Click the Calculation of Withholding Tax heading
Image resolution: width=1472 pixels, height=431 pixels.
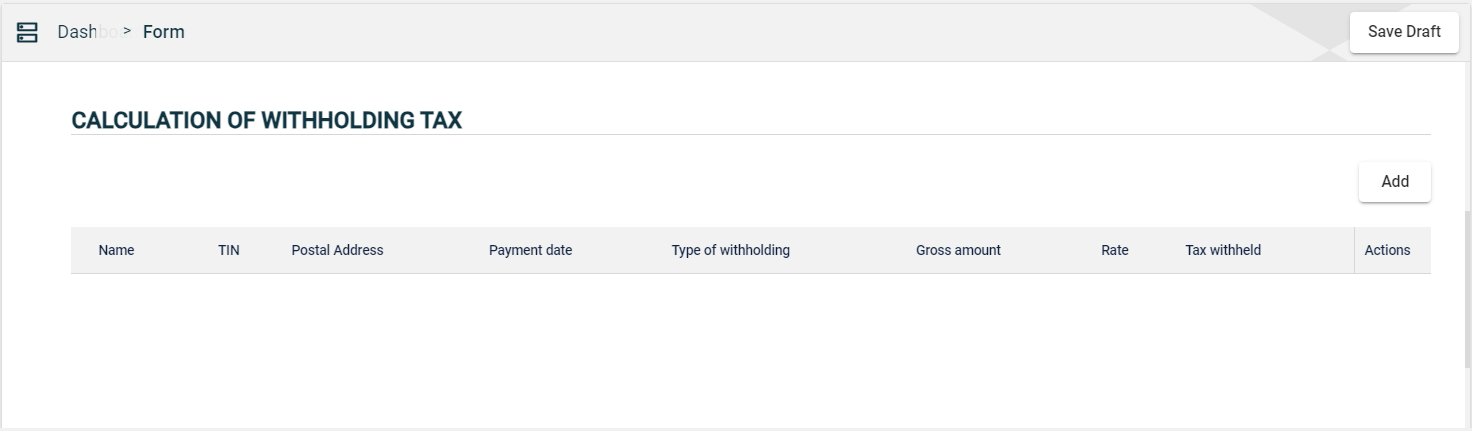click(x=266, y=121)
